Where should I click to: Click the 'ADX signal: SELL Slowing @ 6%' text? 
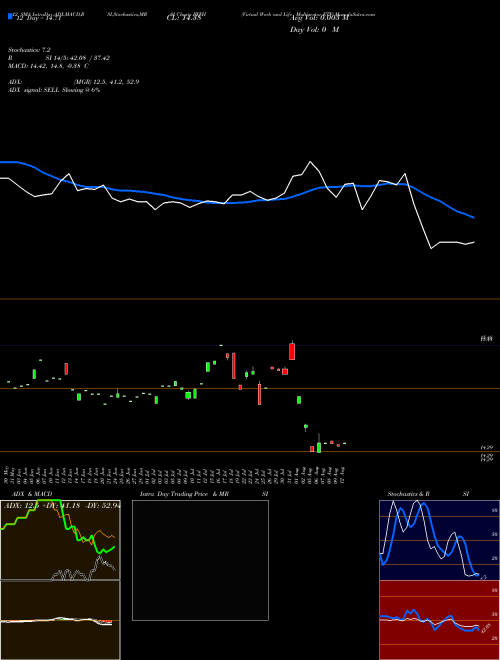[54, 90]
